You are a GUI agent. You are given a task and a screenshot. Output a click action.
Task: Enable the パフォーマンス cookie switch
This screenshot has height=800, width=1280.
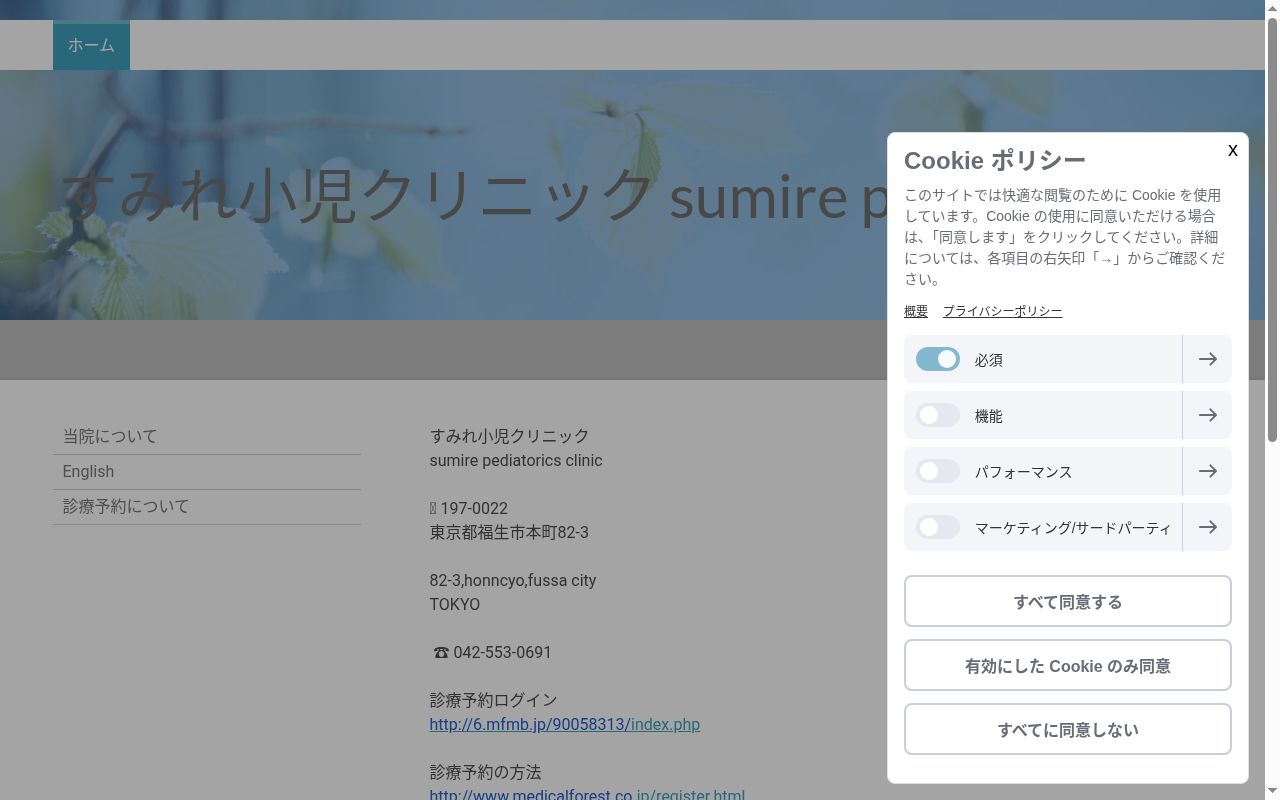pos(938,471)
